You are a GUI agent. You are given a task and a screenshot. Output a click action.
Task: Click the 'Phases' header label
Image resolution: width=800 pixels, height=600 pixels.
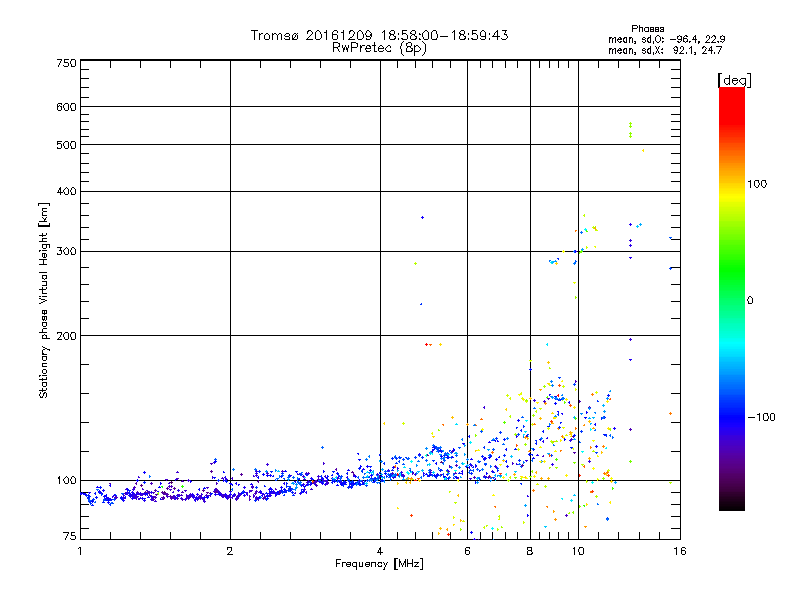click(647, 29)
